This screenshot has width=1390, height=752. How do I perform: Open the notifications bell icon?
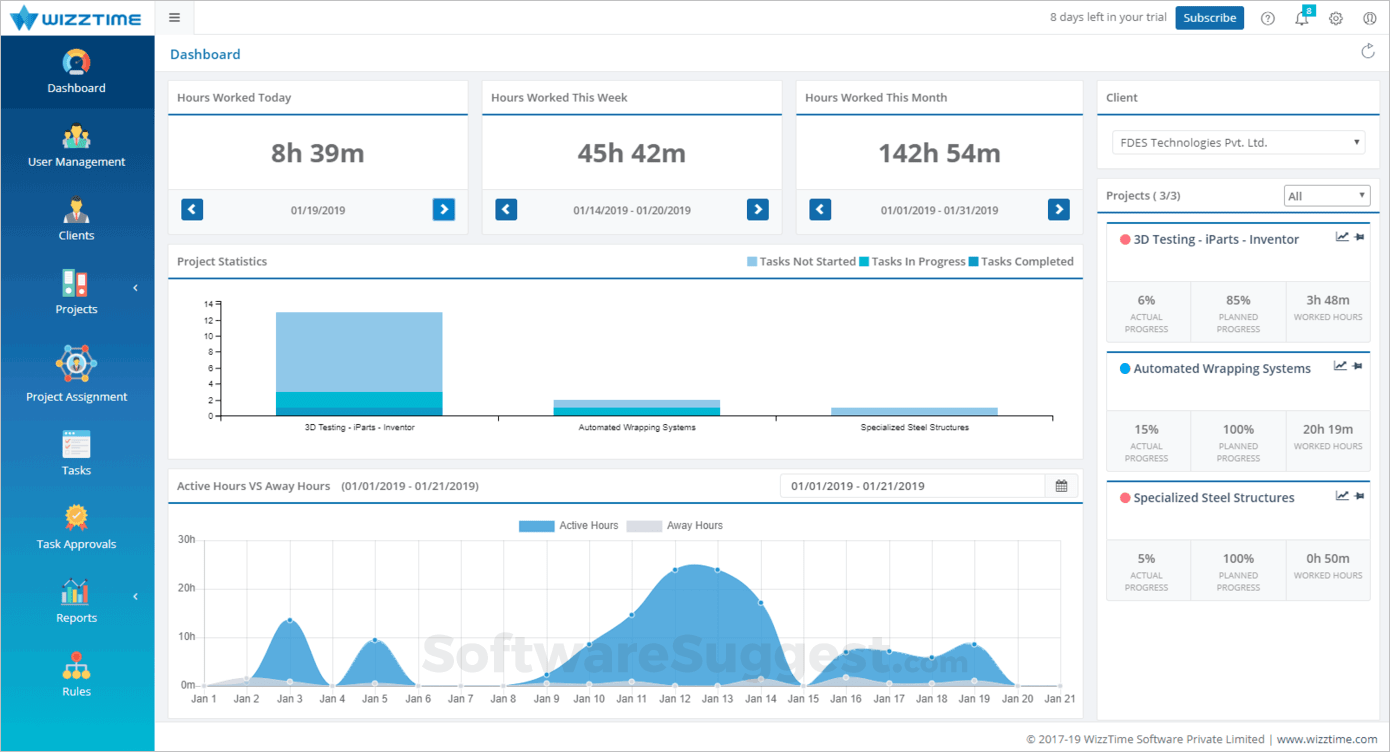1301,18
